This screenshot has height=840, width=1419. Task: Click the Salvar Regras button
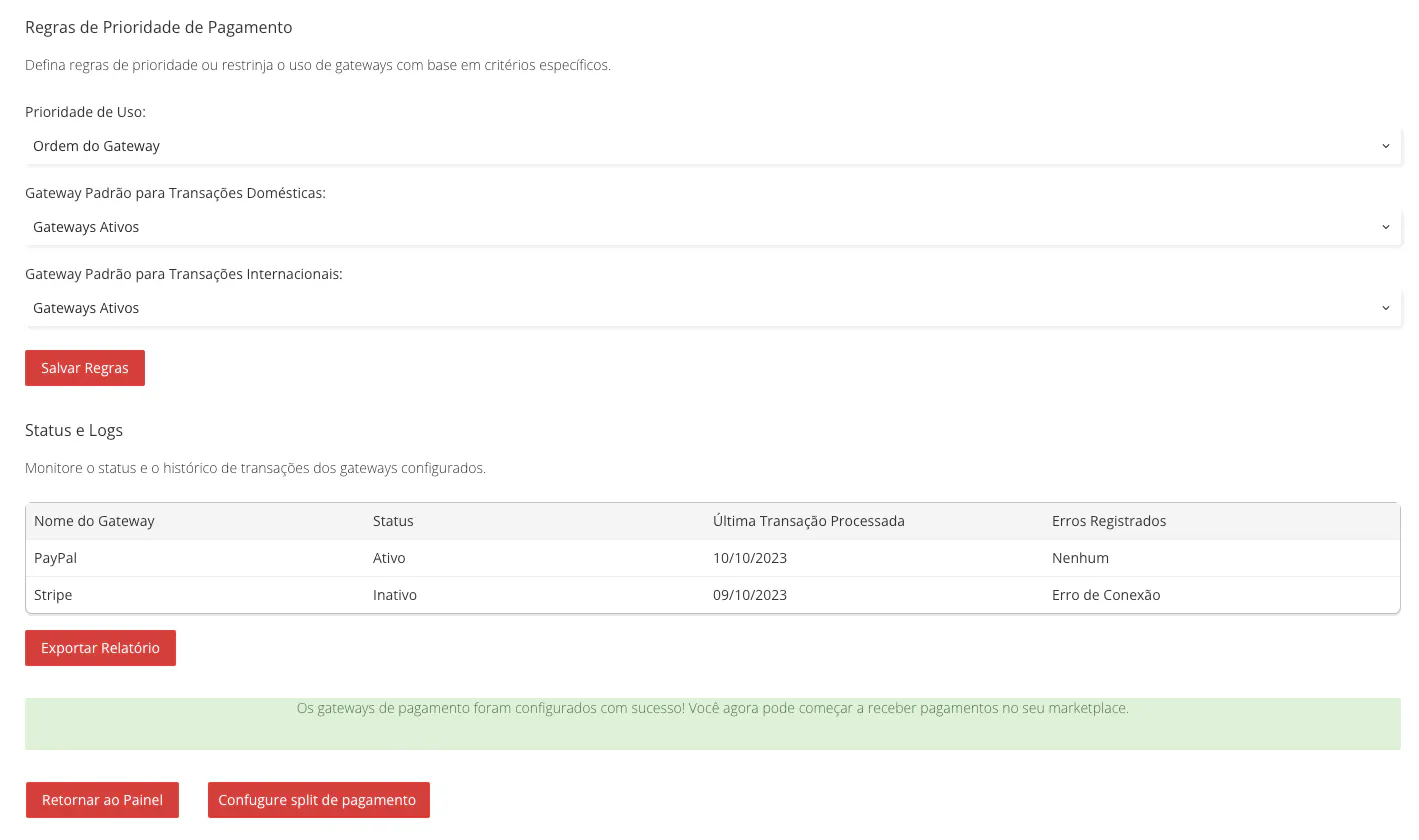(x=85, y=368)
